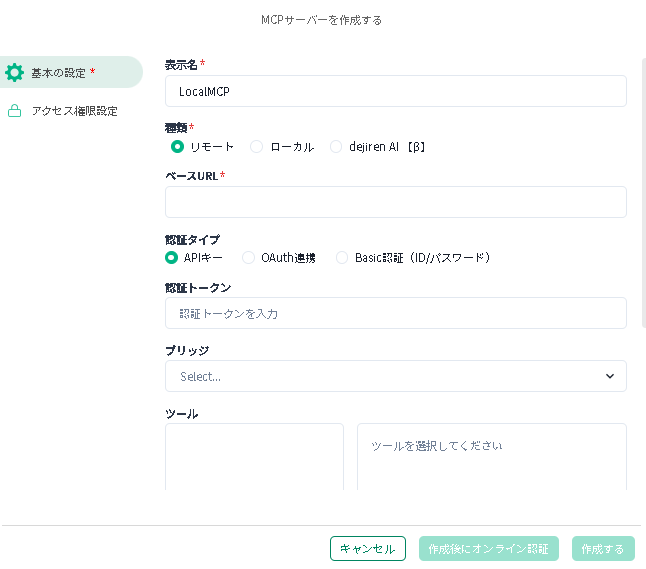646x569 pixels.
Task: Select APIキー authentication type
Action: (x=171, y=258)
